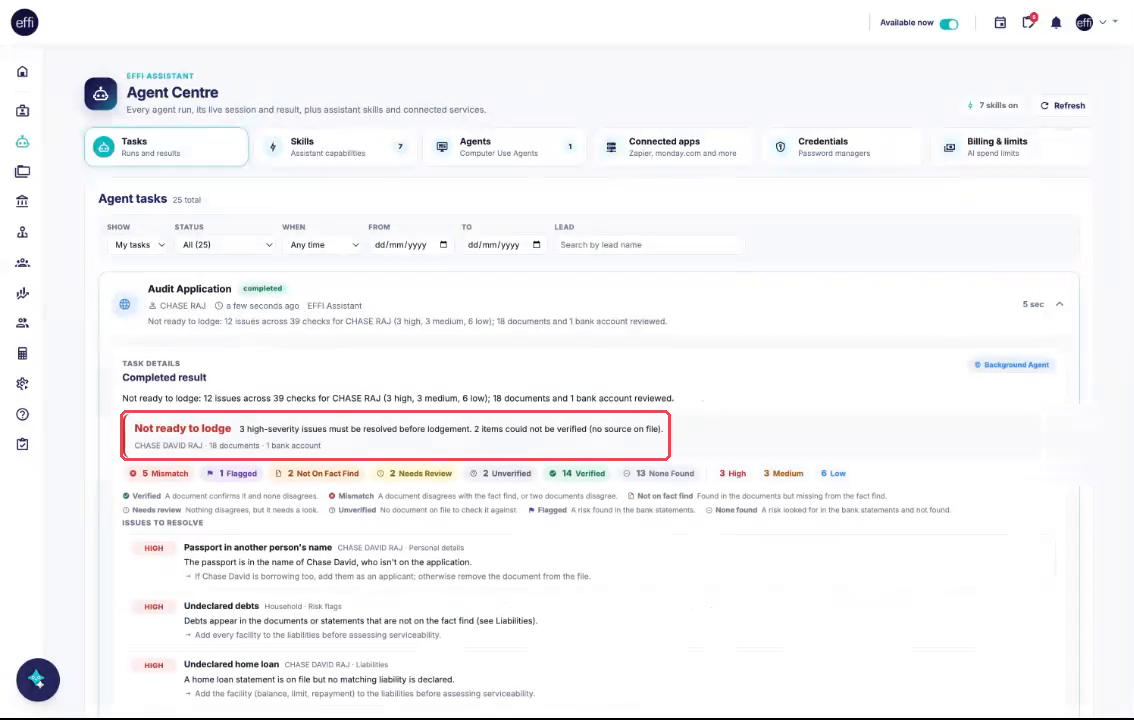
Task: Click the 7 skills on label
Action: pos(998,106)
